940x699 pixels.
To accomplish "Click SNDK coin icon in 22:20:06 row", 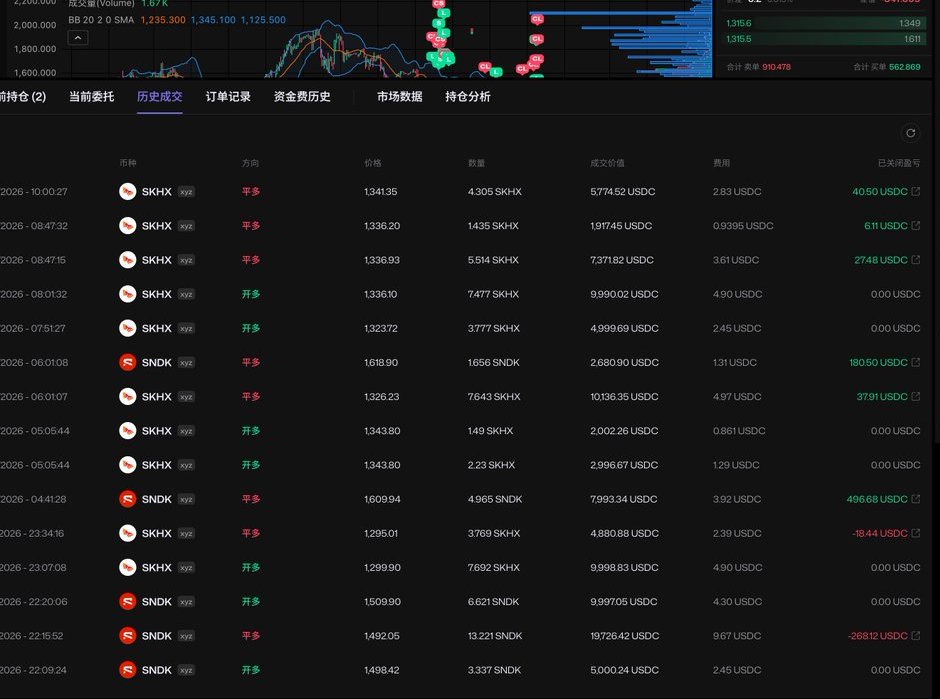I will (127, 601).
